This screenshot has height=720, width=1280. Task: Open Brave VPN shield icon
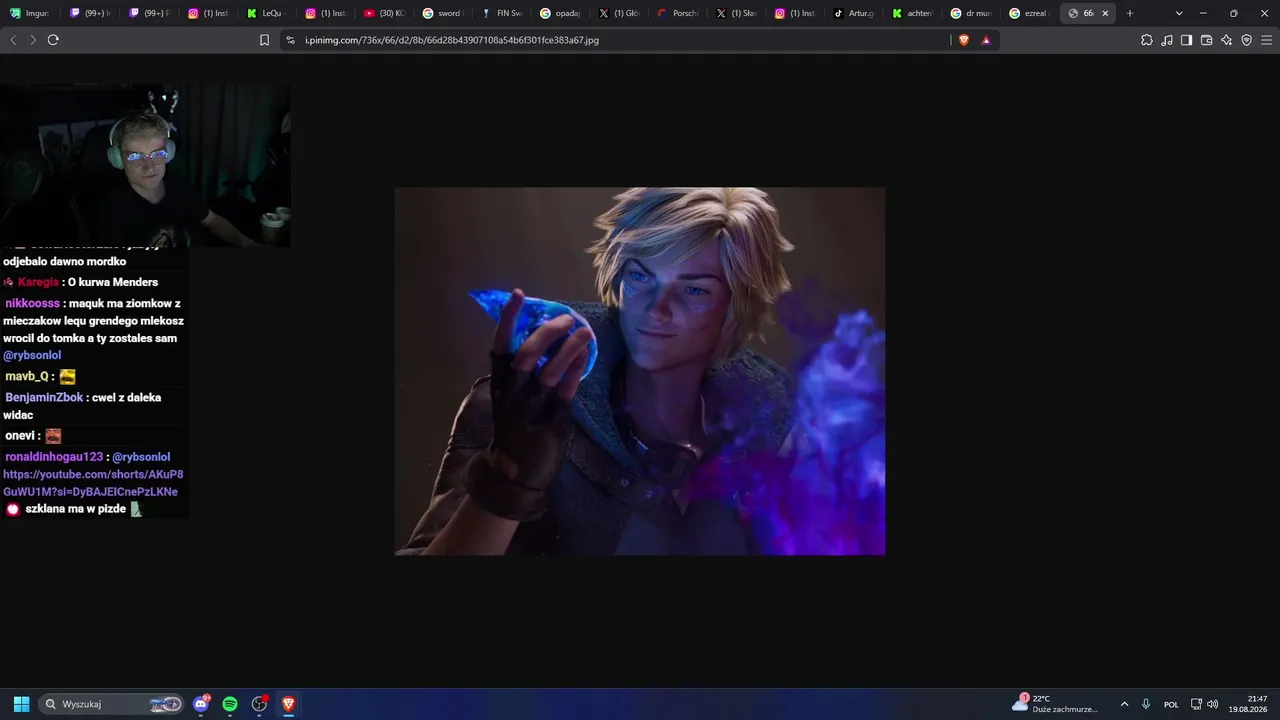click(x=1246, y=40)
